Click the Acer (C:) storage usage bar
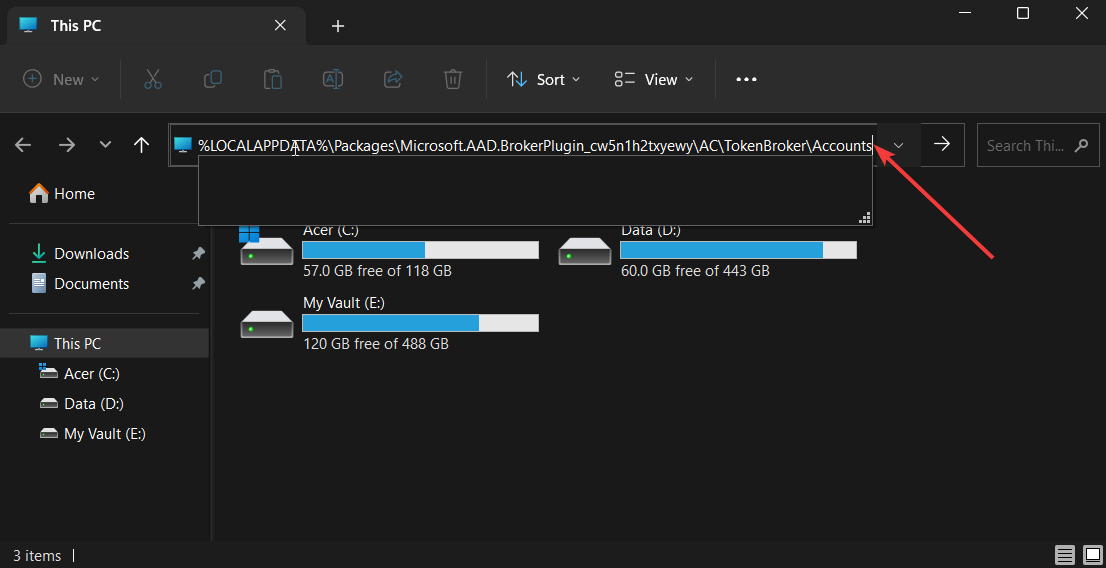The width and height of the screenshot is (1106, 568). [x=420, y=250]
